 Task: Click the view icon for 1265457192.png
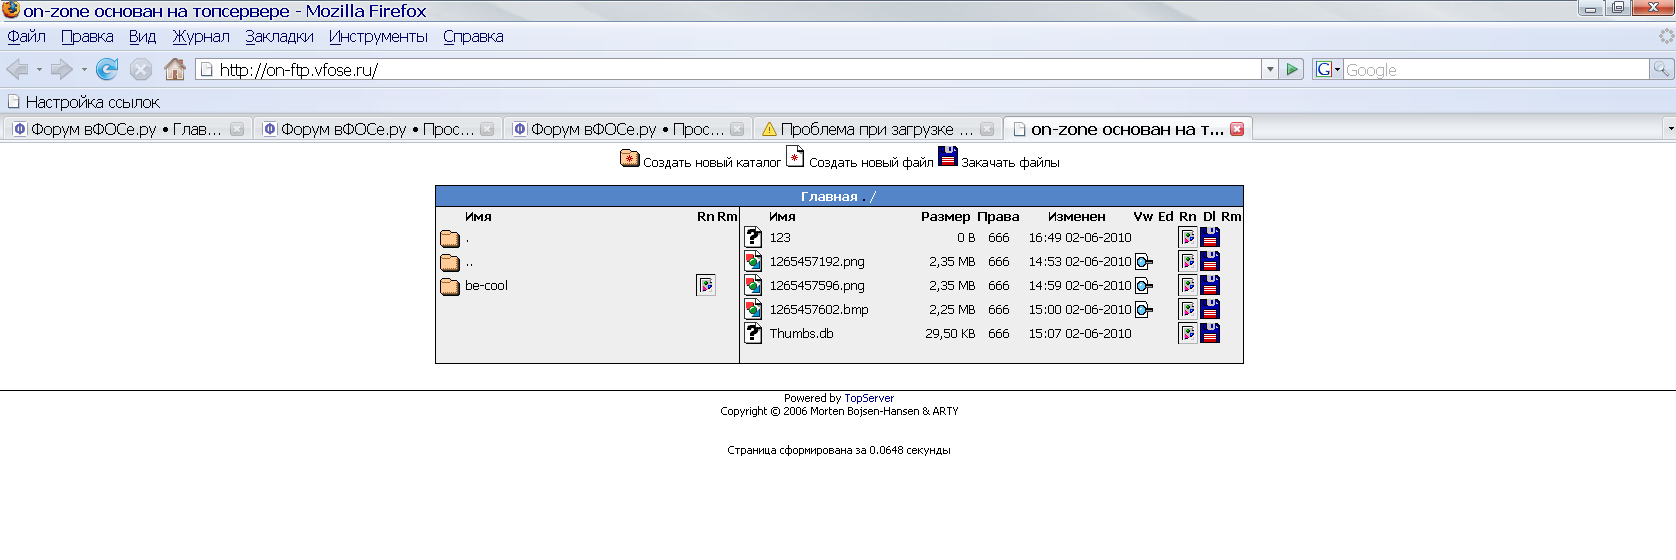[1144, 262]
